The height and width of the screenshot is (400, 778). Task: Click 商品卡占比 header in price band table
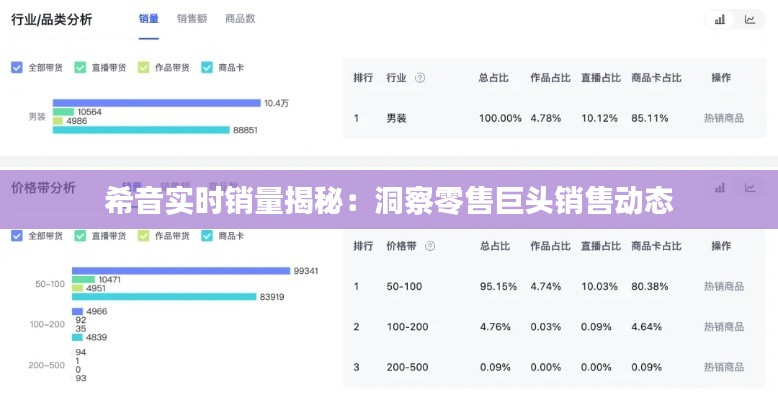click(656, 246)
